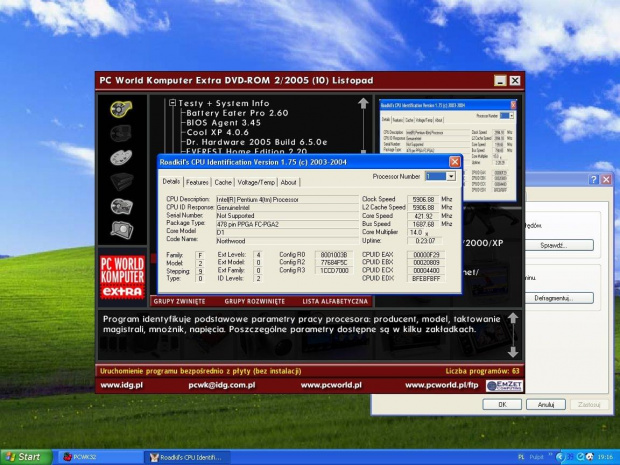Click the CPU Identification screenshot thumbnail preview
Screen dimensions: 620x465
click(448, 150)
